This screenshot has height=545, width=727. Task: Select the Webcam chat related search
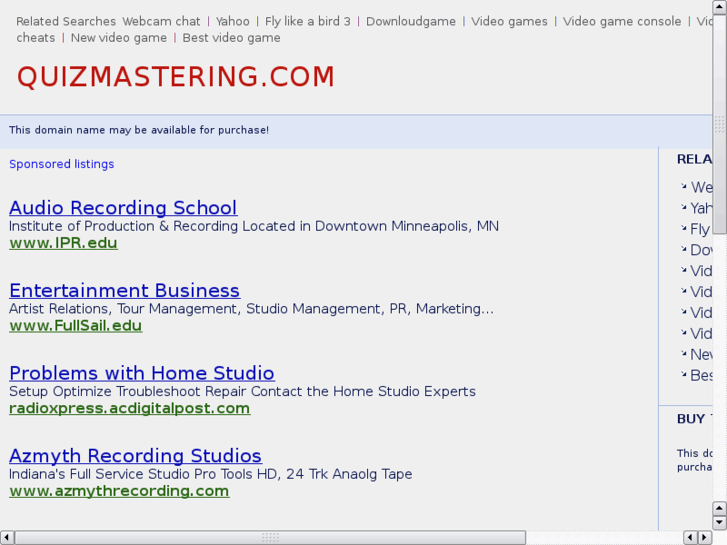pos(161,21)
